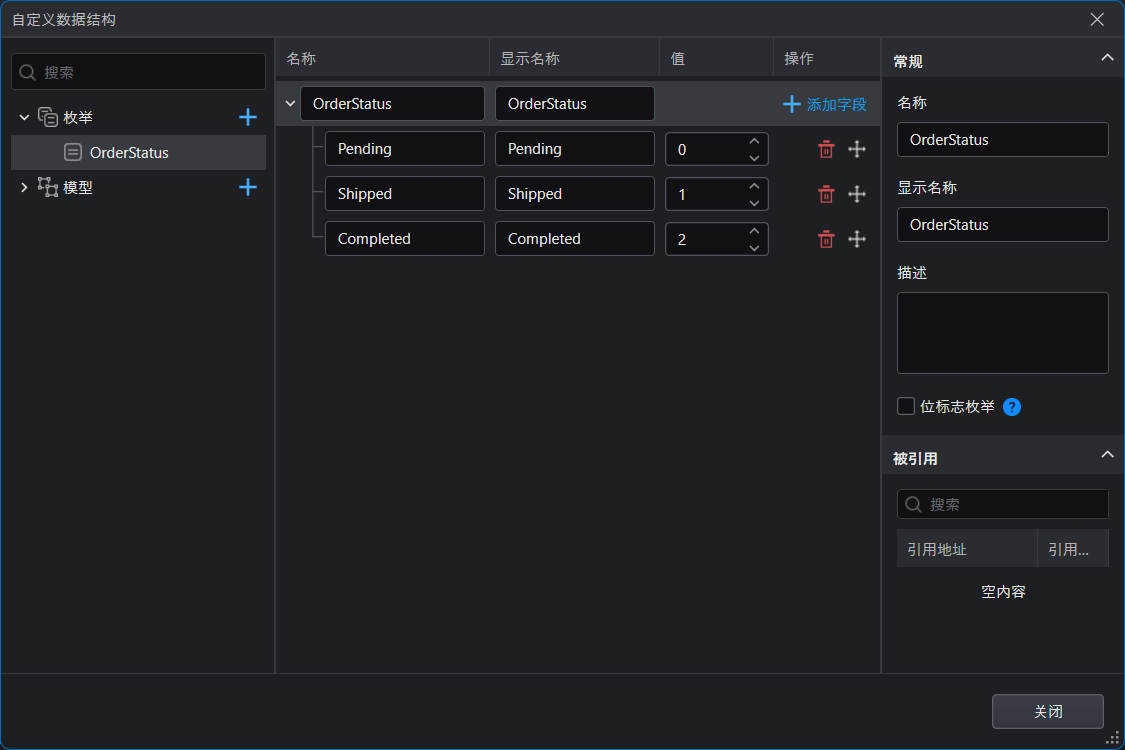This screenshot has width=1125, height=750.
Task: Open help for 位标志枚举 option
Action: (1012, 407)
